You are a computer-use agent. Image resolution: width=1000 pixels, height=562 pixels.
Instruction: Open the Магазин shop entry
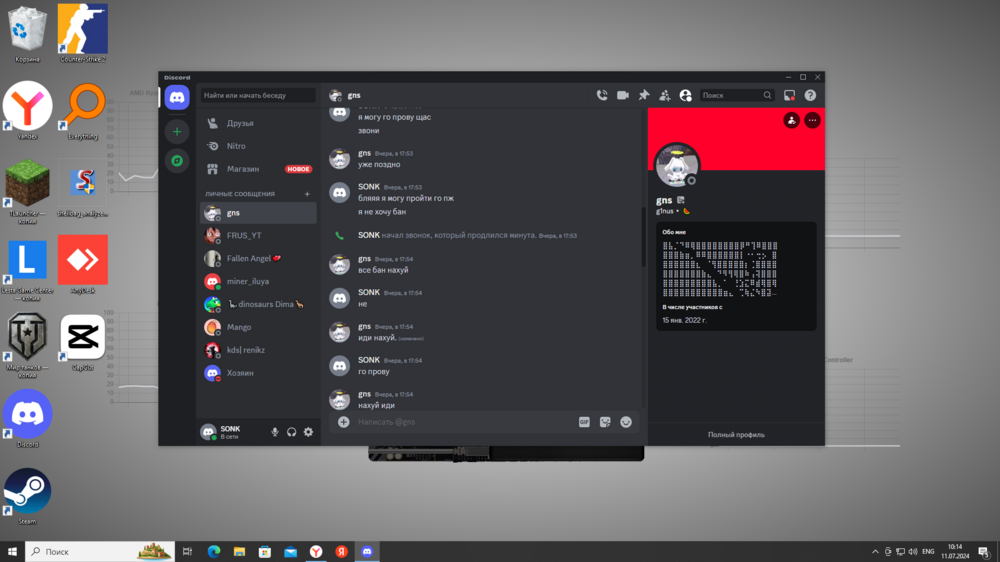(258, 169)
